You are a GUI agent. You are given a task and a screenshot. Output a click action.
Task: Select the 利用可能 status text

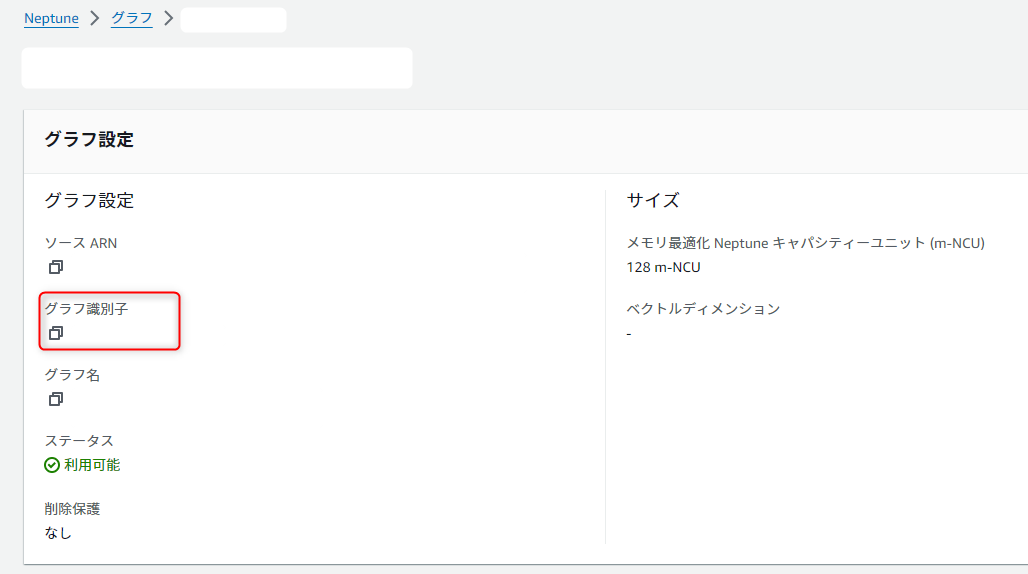point(92,465)
